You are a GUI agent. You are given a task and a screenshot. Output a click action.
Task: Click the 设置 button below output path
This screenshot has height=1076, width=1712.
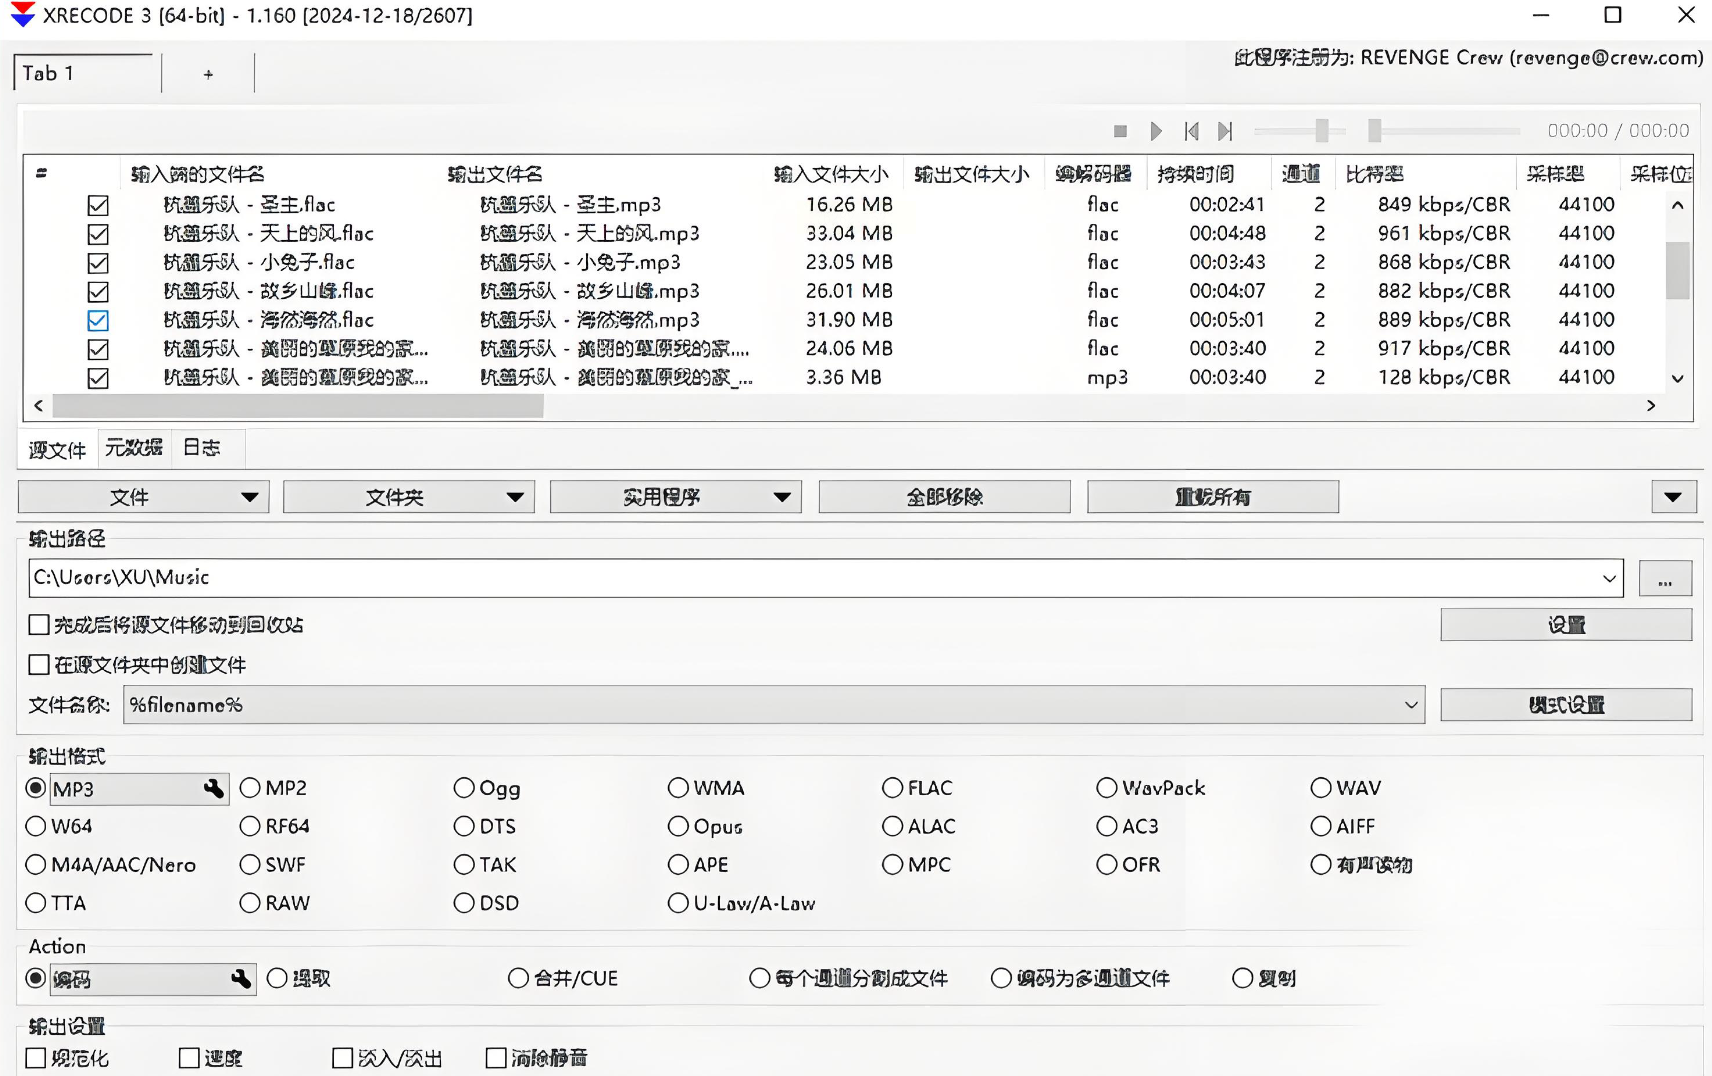[1566, 625]
